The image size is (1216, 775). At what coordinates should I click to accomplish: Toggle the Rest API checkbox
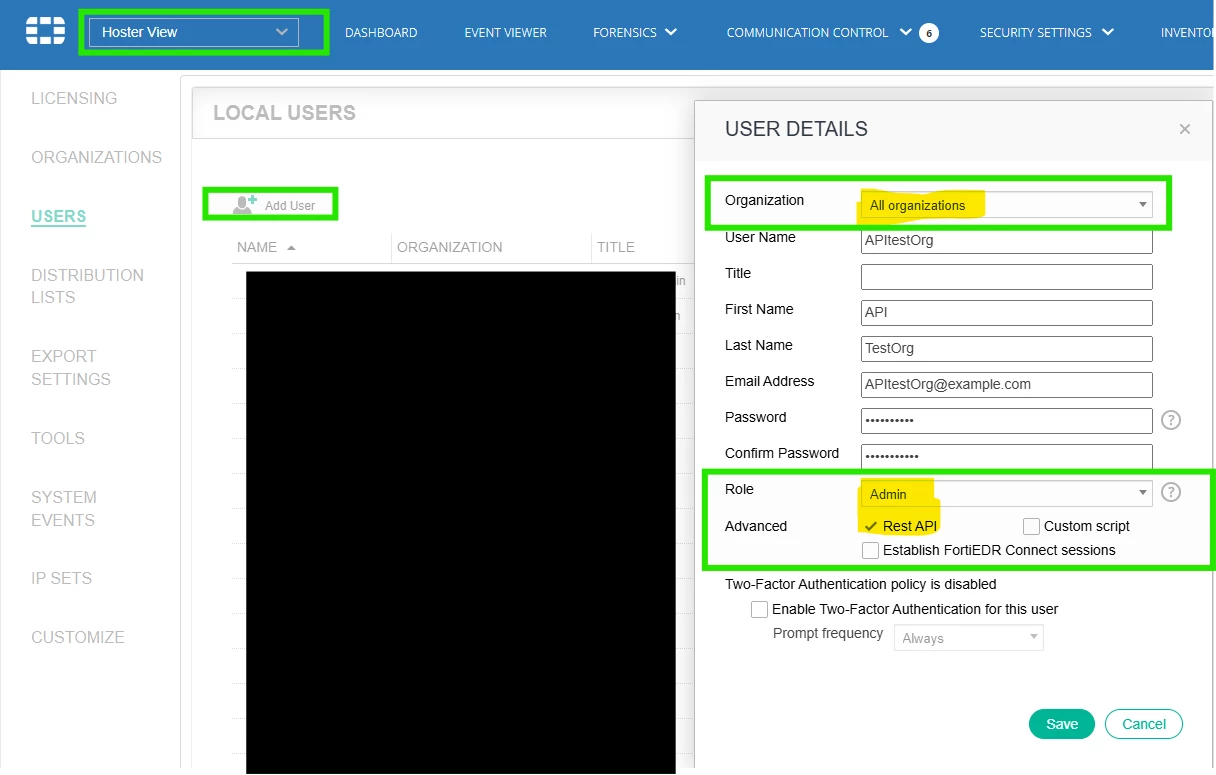[870, 526]
